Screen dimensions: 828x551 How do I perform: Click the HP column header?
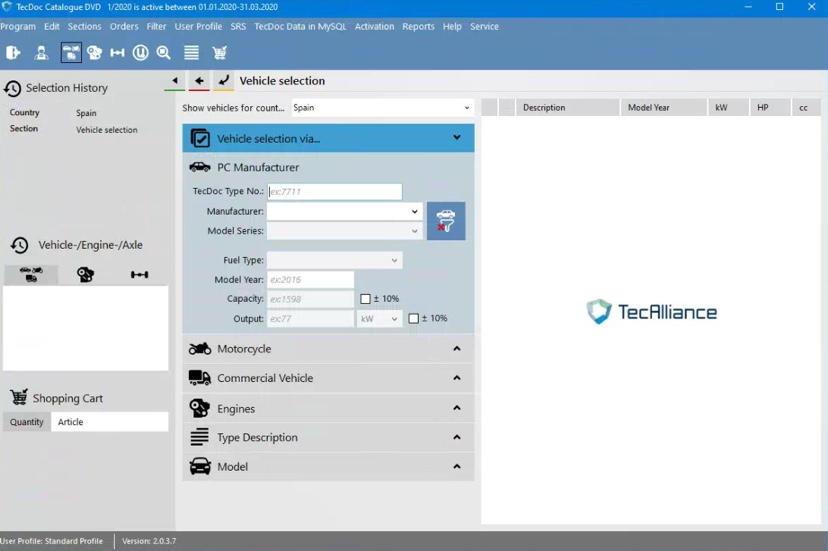click(x=770, y=107)
